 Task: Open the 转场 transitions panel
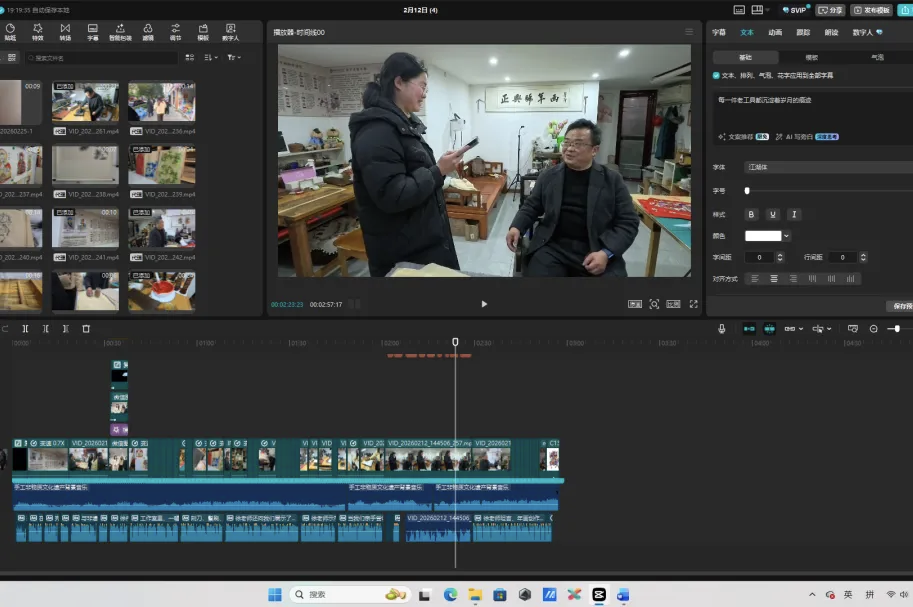coord(65,31)
